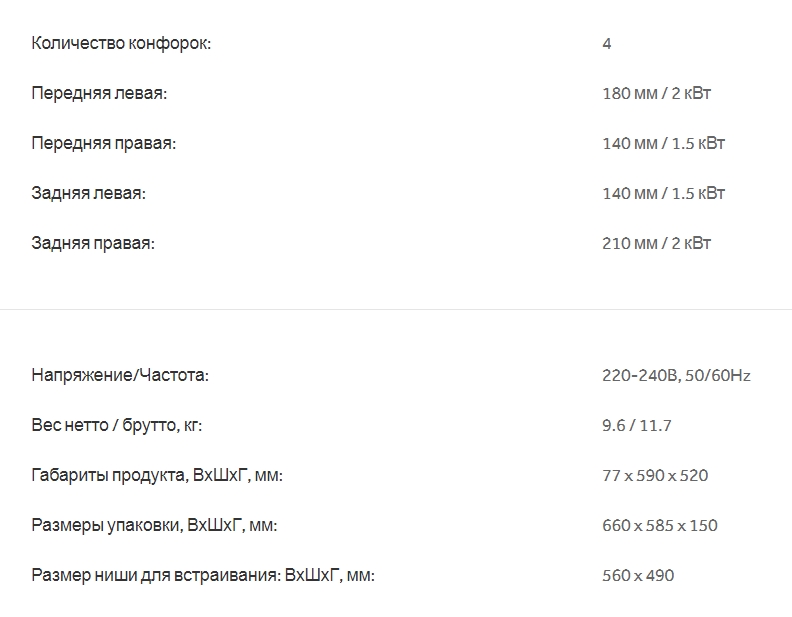Click the burner count value '4'
Viewport: 792px width, 617px height.
[x=607, y=43]
